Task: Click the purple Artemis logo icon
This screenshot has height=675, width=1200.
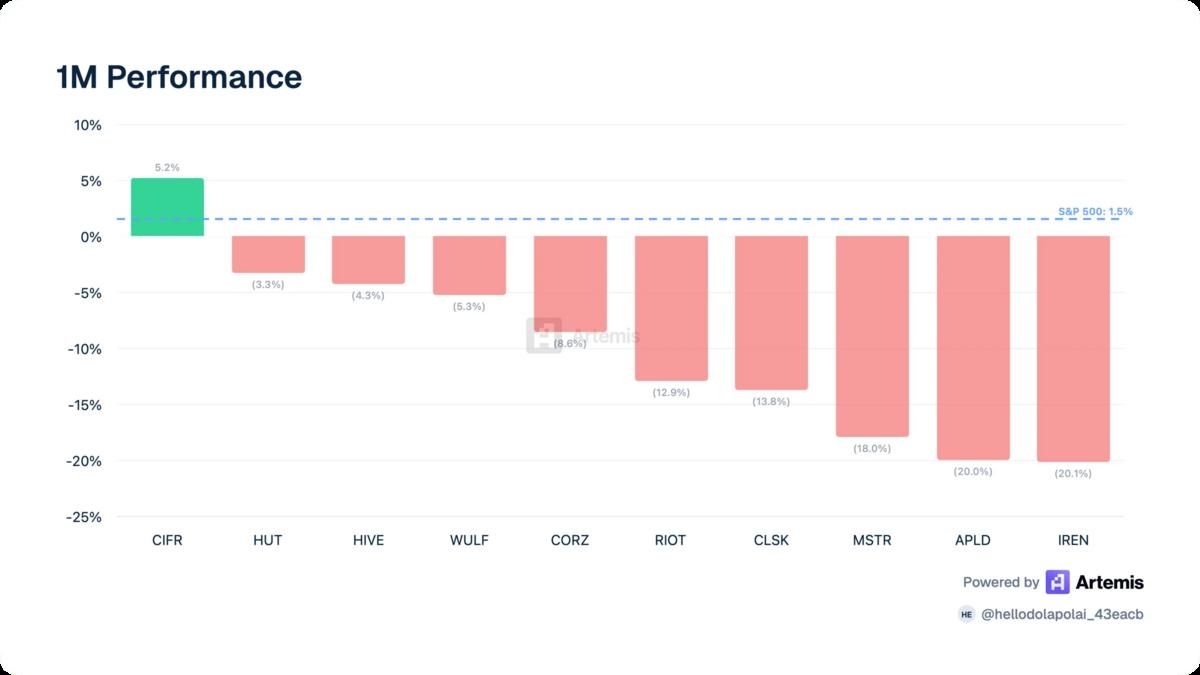Action: (x=1057, y=582)
